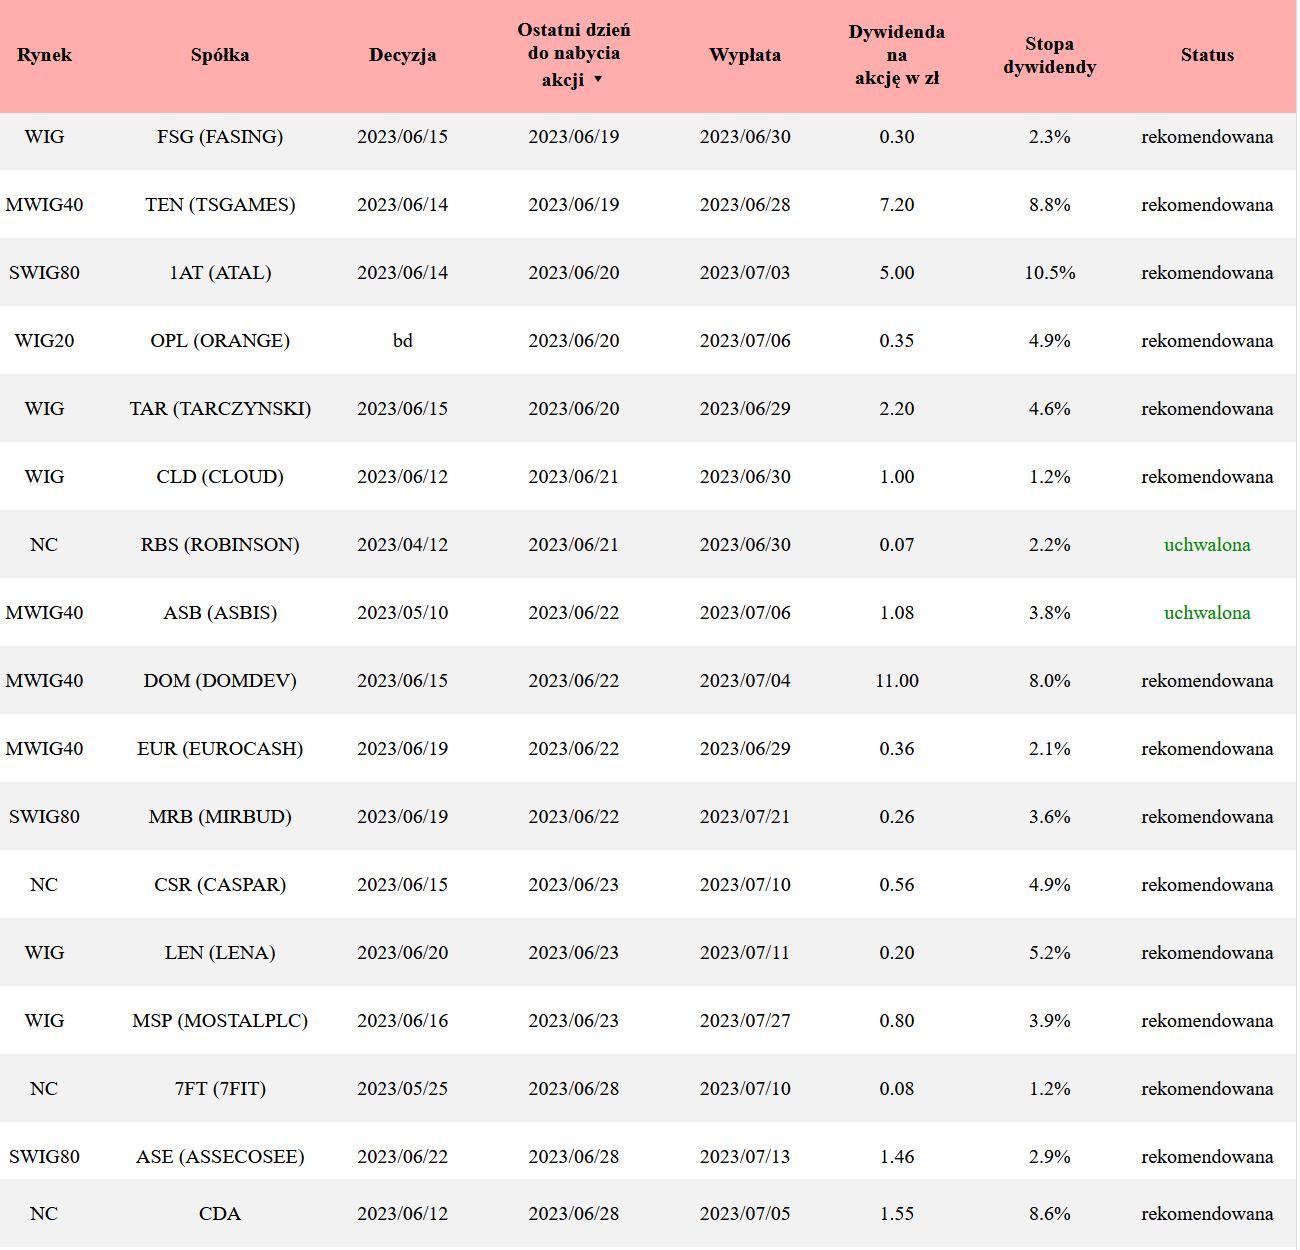Click on OPL (ORANGE) company name
1300x1250 pixels.
220,341
